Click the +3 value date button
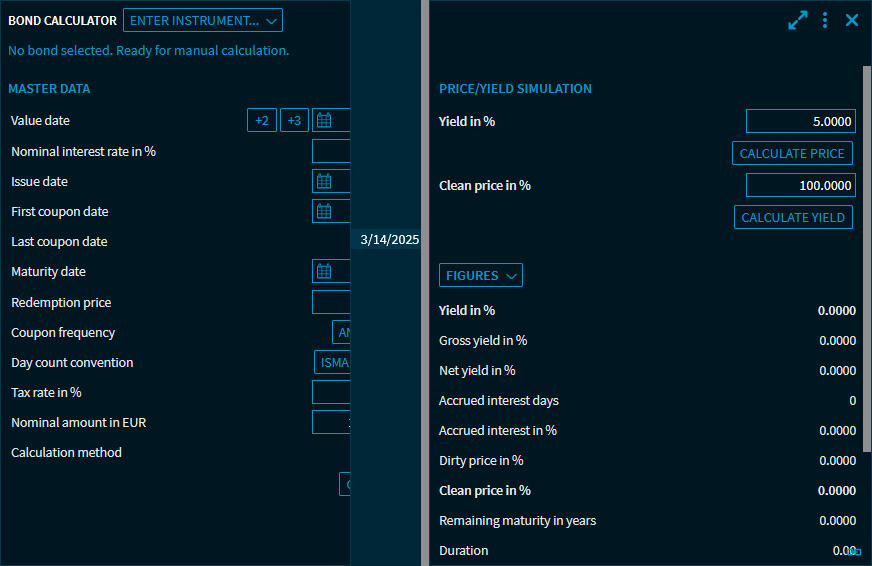Screen dimensions: 872x566 294,121
